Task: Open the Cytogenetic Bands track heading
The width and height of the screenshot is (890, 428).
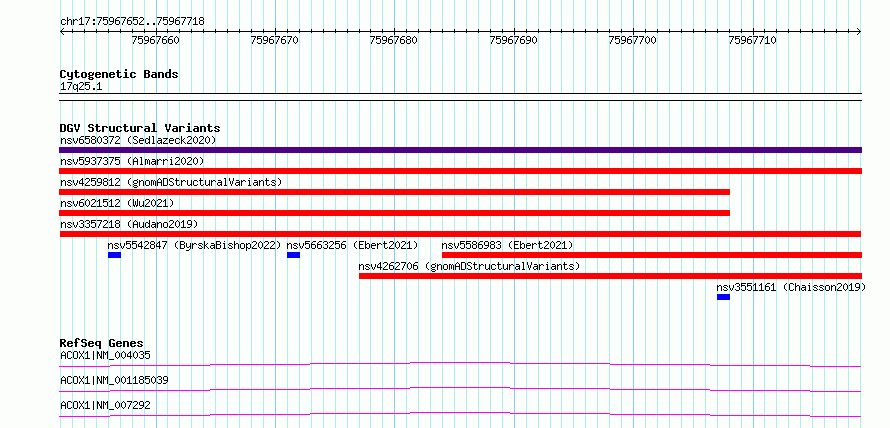Action: [119, 74]
